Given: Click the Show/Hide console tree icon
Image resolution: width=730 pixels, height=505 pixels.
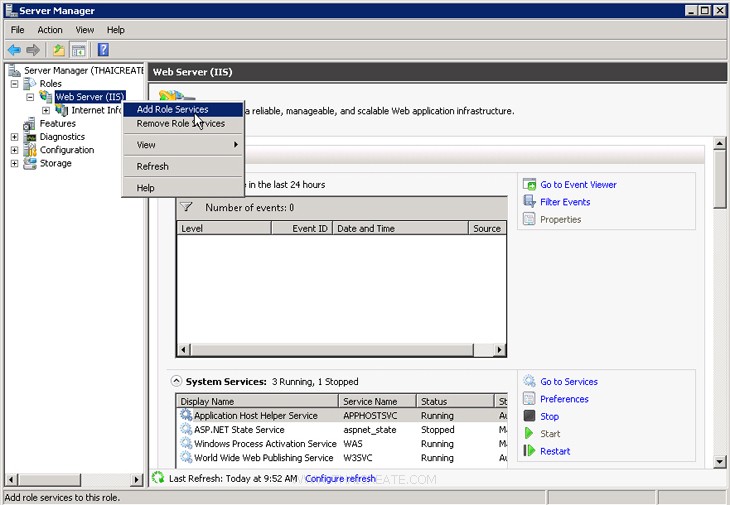Looking at the screenshot, I should [78, 50].
